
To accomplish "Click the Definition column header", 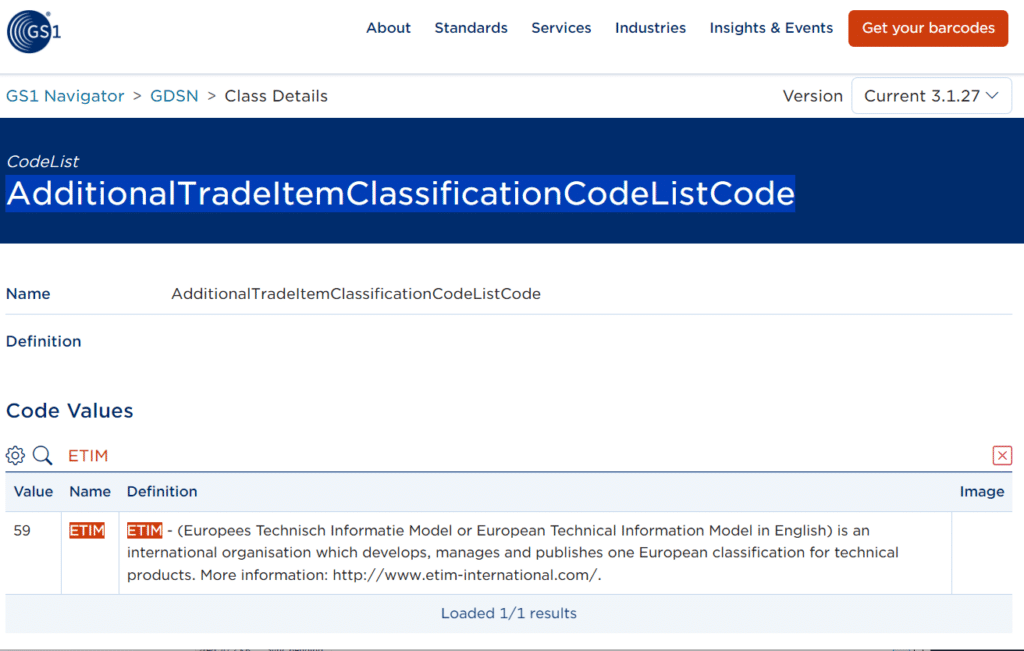I will [162, 491].
